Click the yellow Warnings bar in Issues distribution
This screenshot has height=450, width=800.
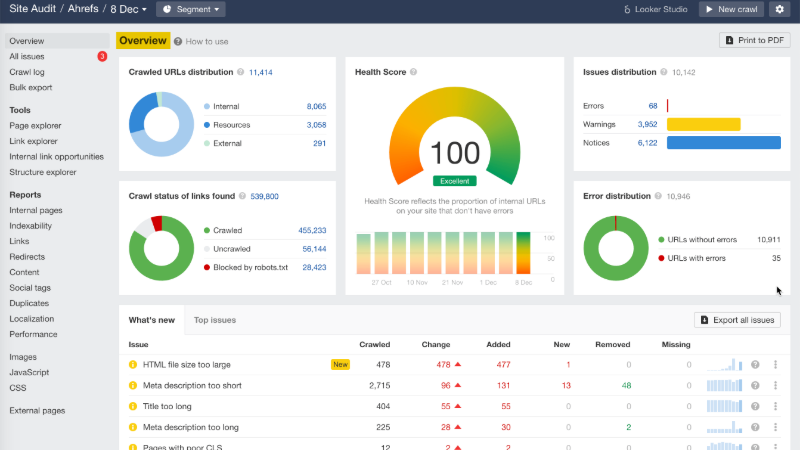click(x=703, y=124)
